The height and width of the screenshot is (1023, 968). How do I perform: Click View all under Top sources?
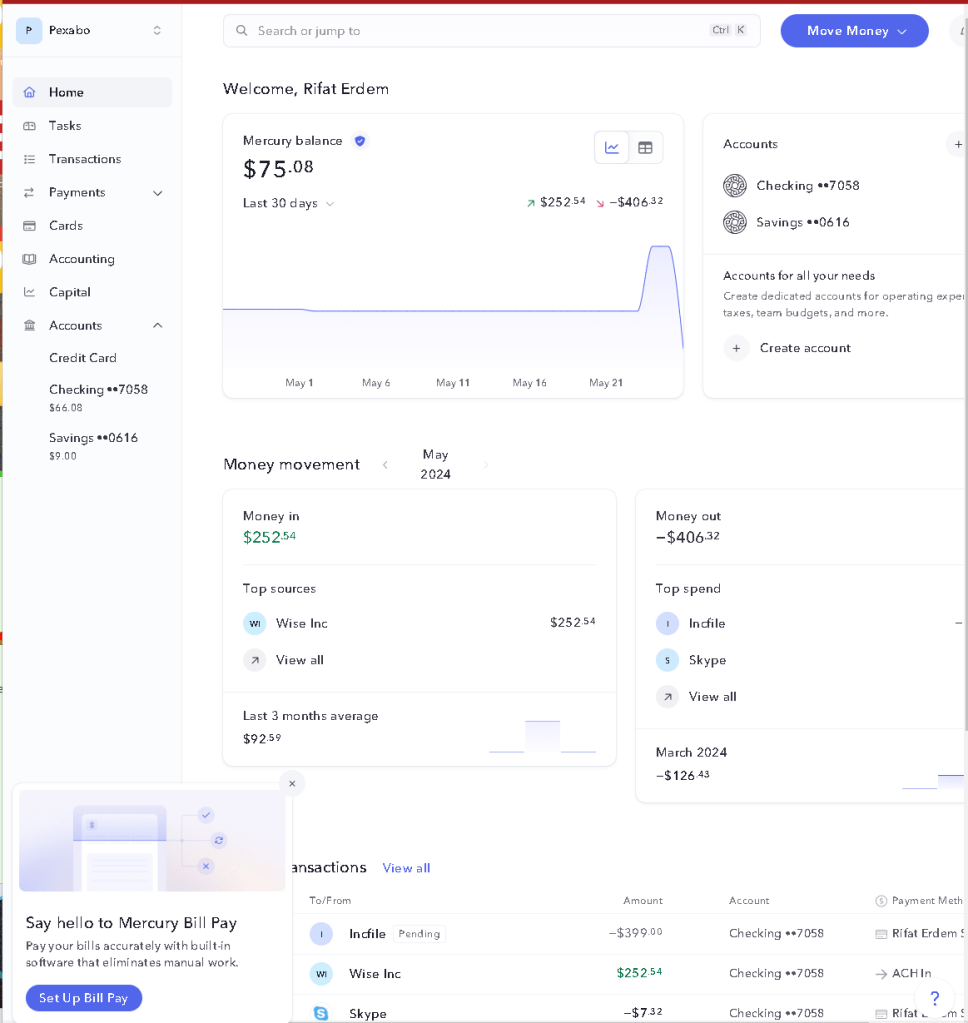click(299, 660)
